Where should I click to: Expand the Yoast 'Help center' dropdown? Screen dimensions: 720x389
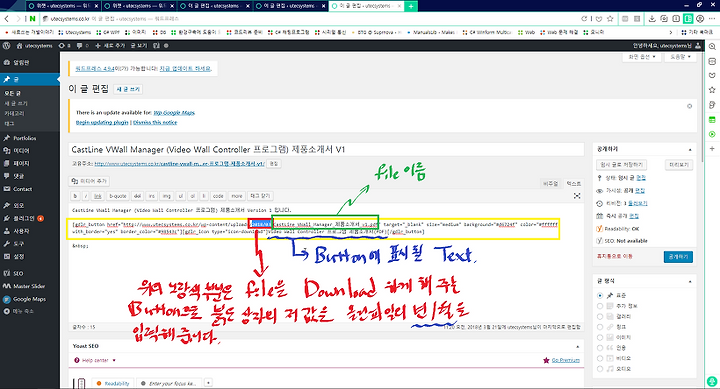[96, 361]
